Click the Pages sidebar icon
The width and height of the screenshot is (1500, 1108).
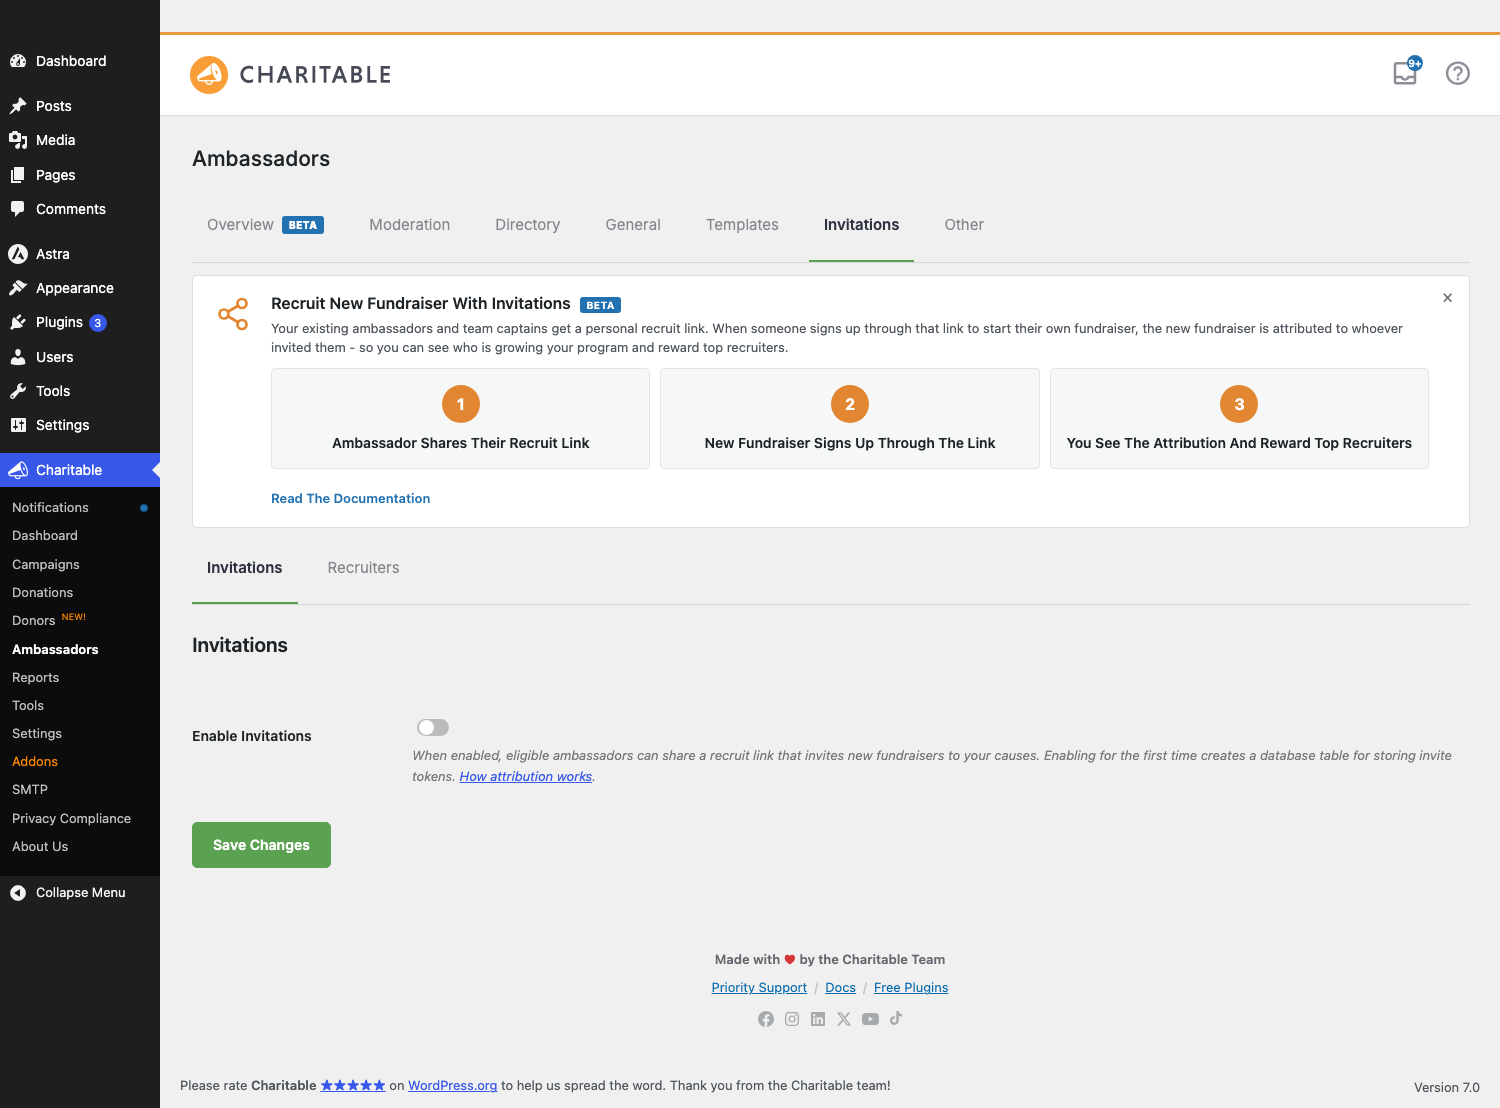pyautogui.click(x=18, y=175)
